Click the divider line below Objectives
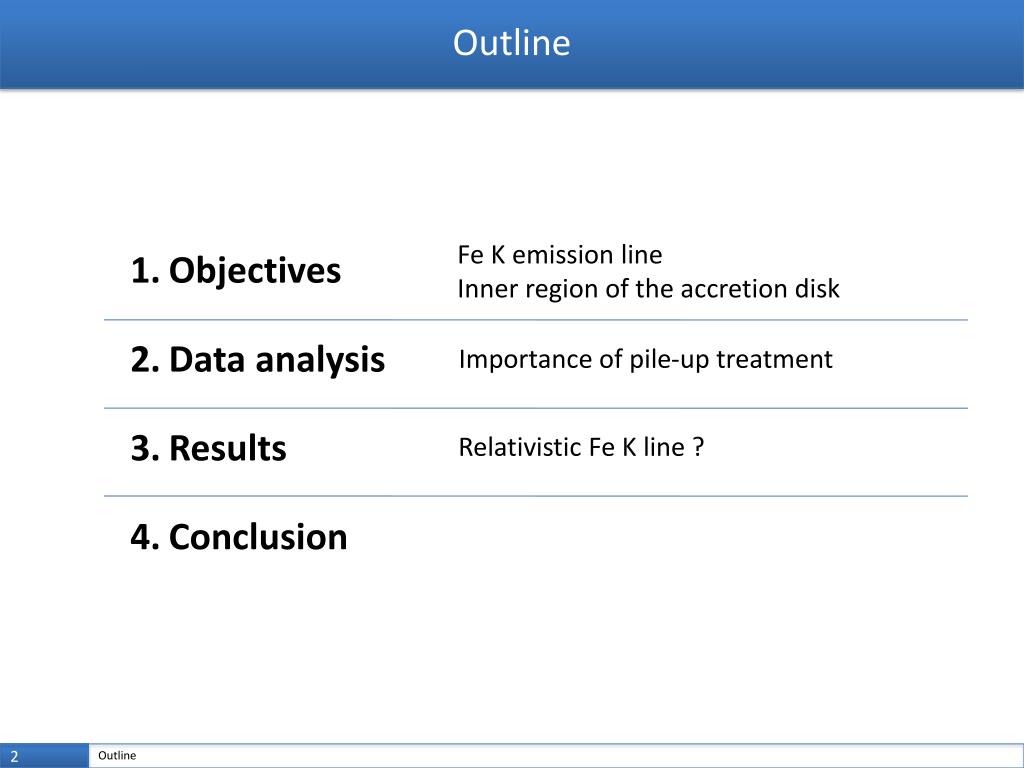The image size is (1024, 768). point(536,320)
